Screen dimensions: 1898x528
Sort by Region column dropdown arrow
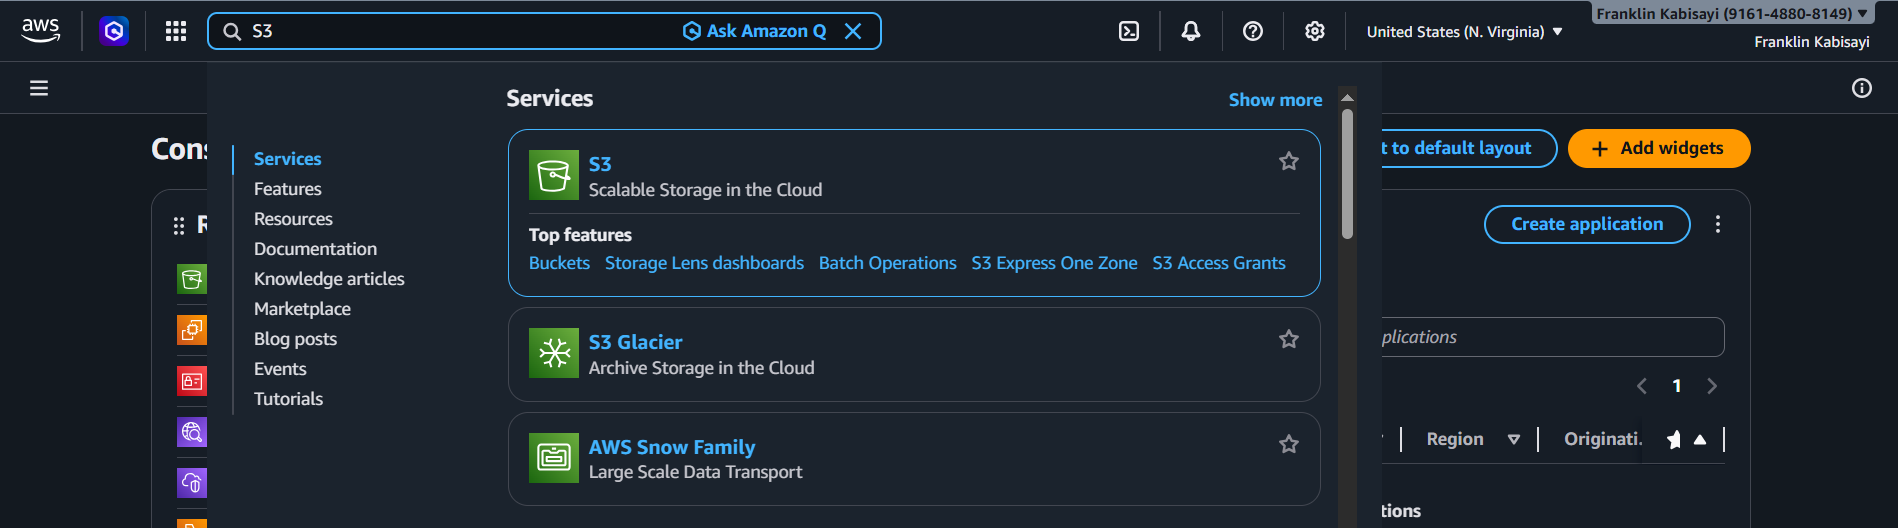[1514, 439]
